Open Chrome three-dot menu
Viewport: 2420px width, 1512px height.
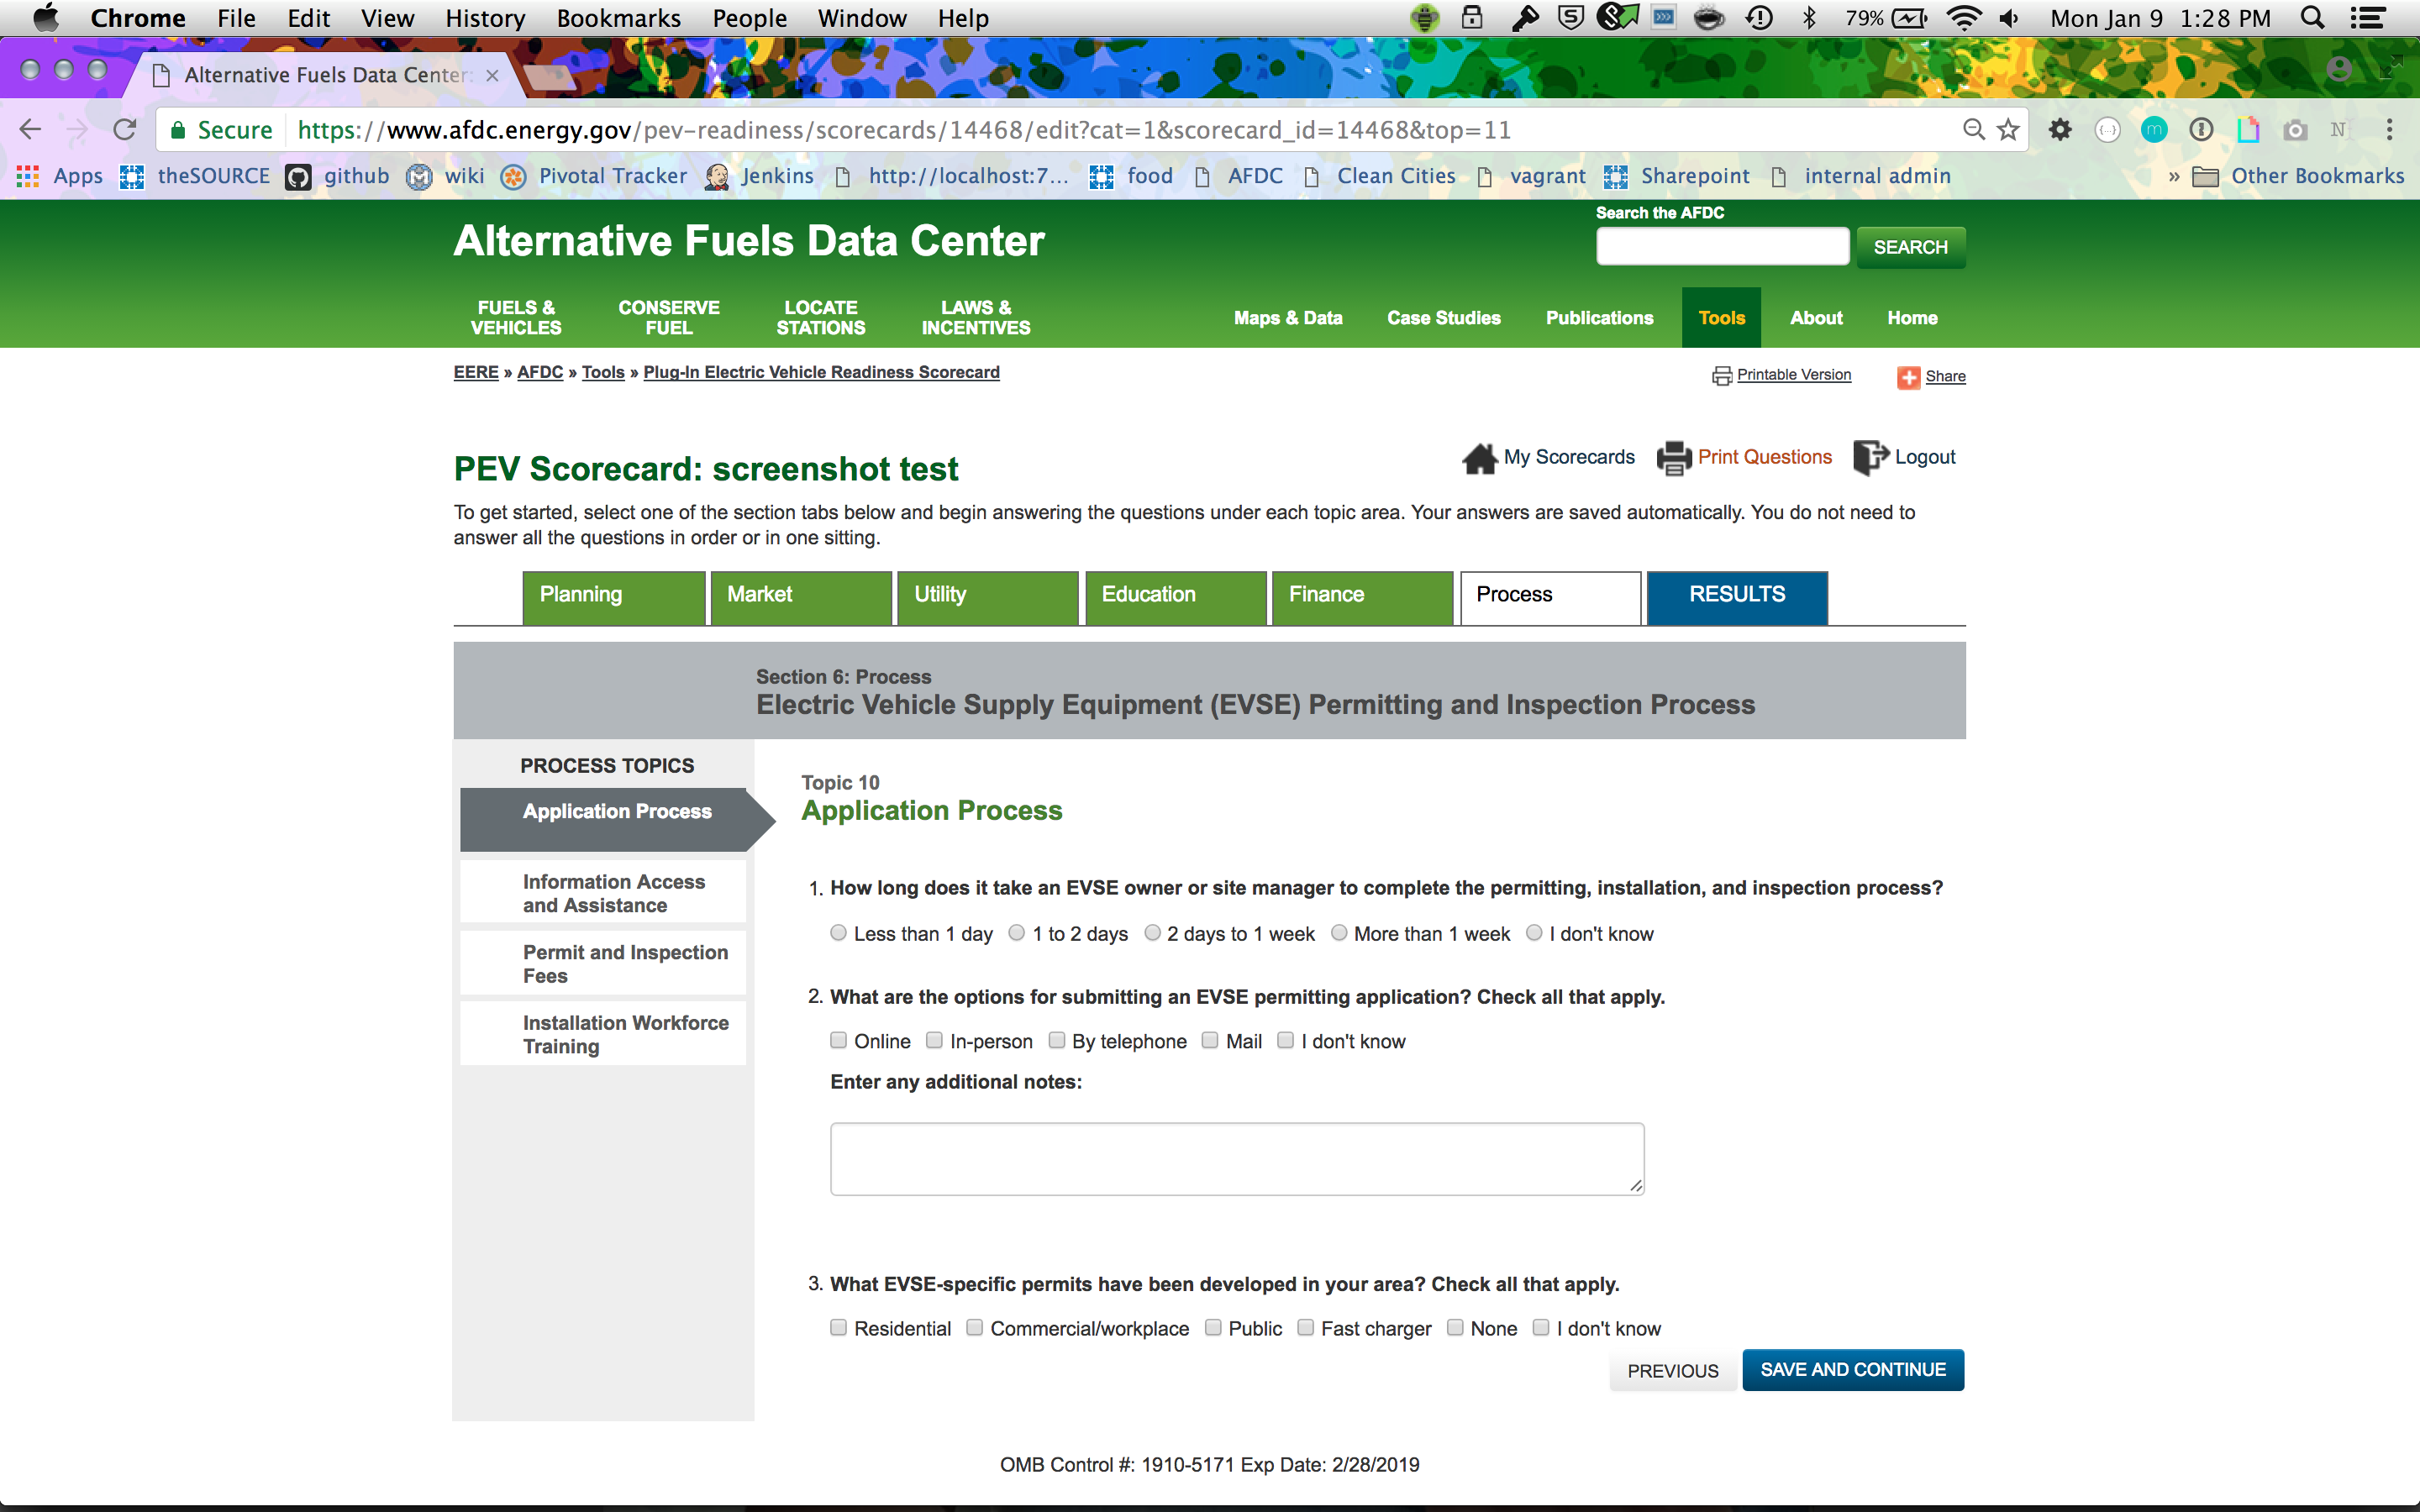(x=2389, y=130)
